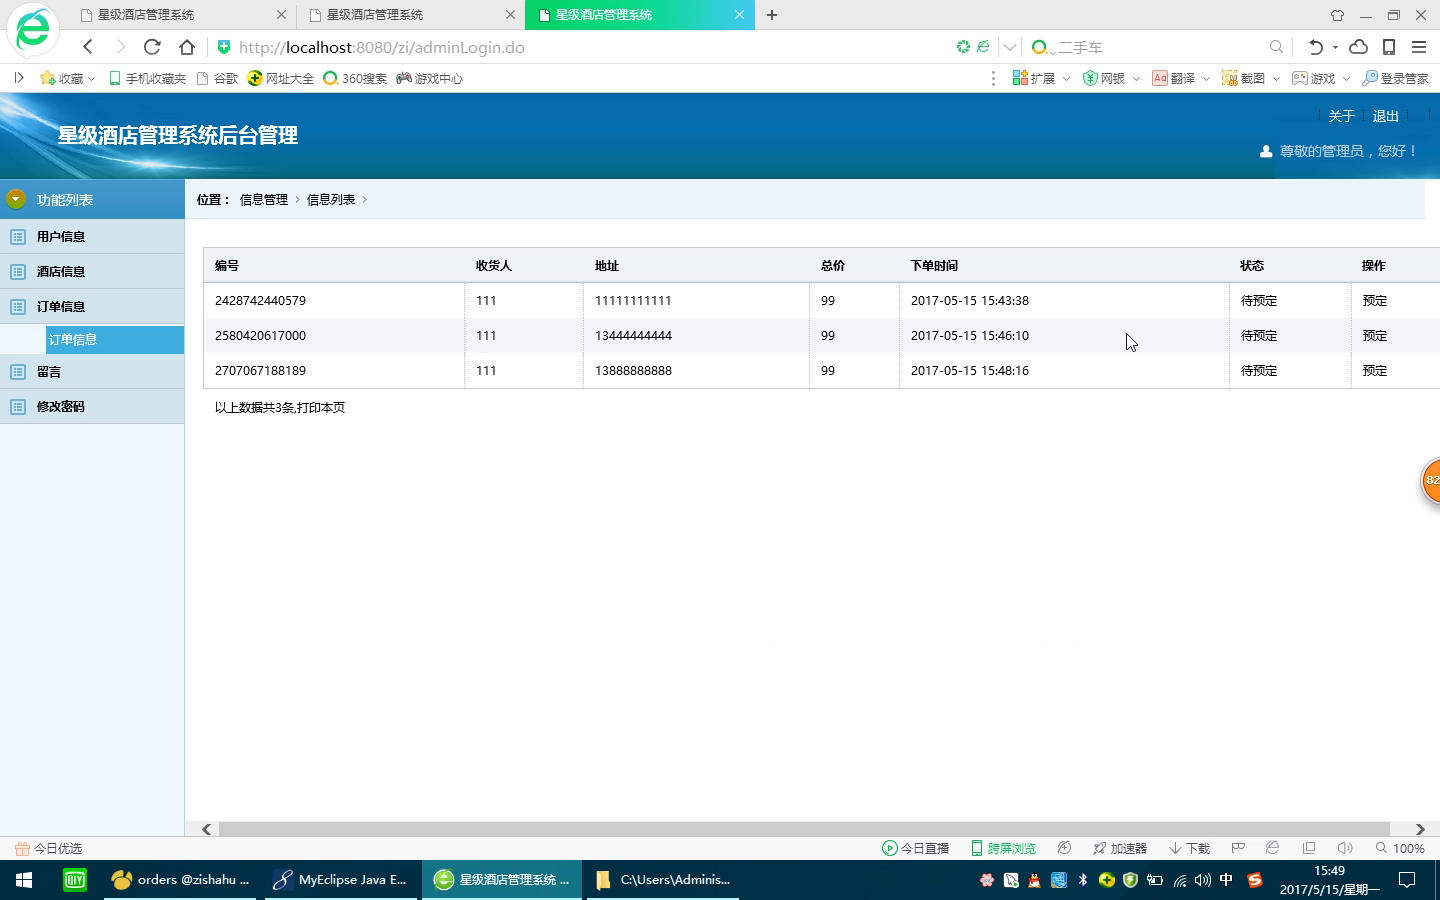Click 信息管理 in the breadcrumb
Image resolution: width=1440 pixels, height=900 pixels.
pos(264,199)
